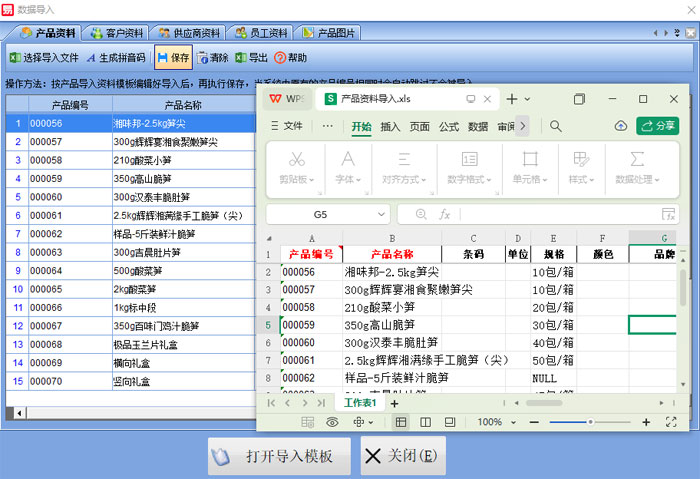Enter full screen view in WPS
Screen dimensions: 700x479
click(x=671, y=423)
